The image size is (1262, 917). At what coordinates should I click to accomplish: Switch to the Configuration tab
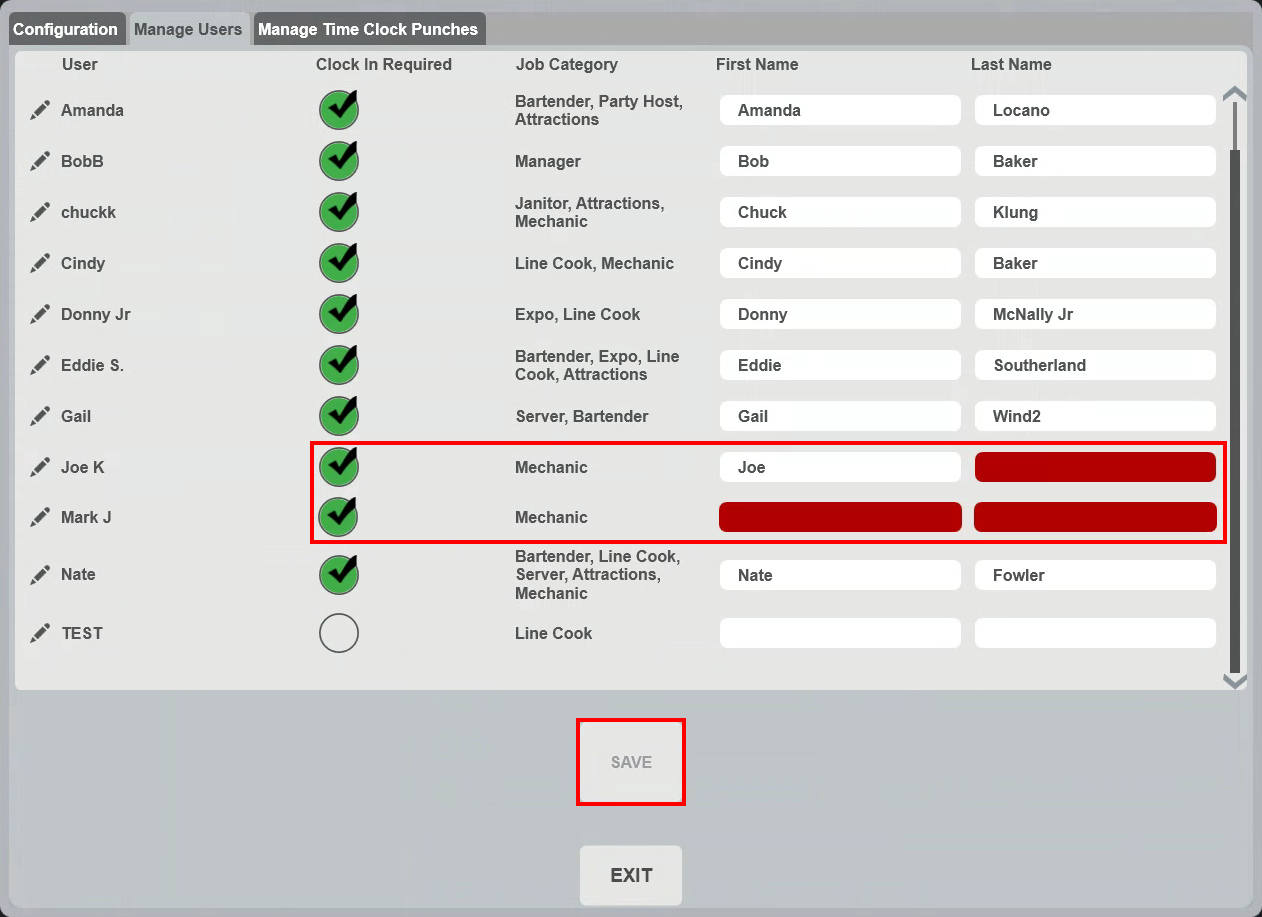click(x=66, y=29)
